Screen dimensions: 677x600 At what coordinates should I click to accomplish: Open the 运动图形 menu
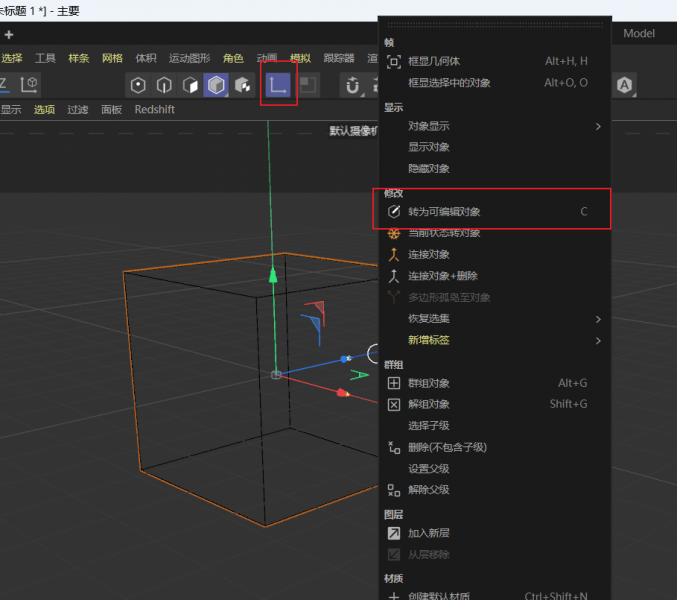(190, 58)
